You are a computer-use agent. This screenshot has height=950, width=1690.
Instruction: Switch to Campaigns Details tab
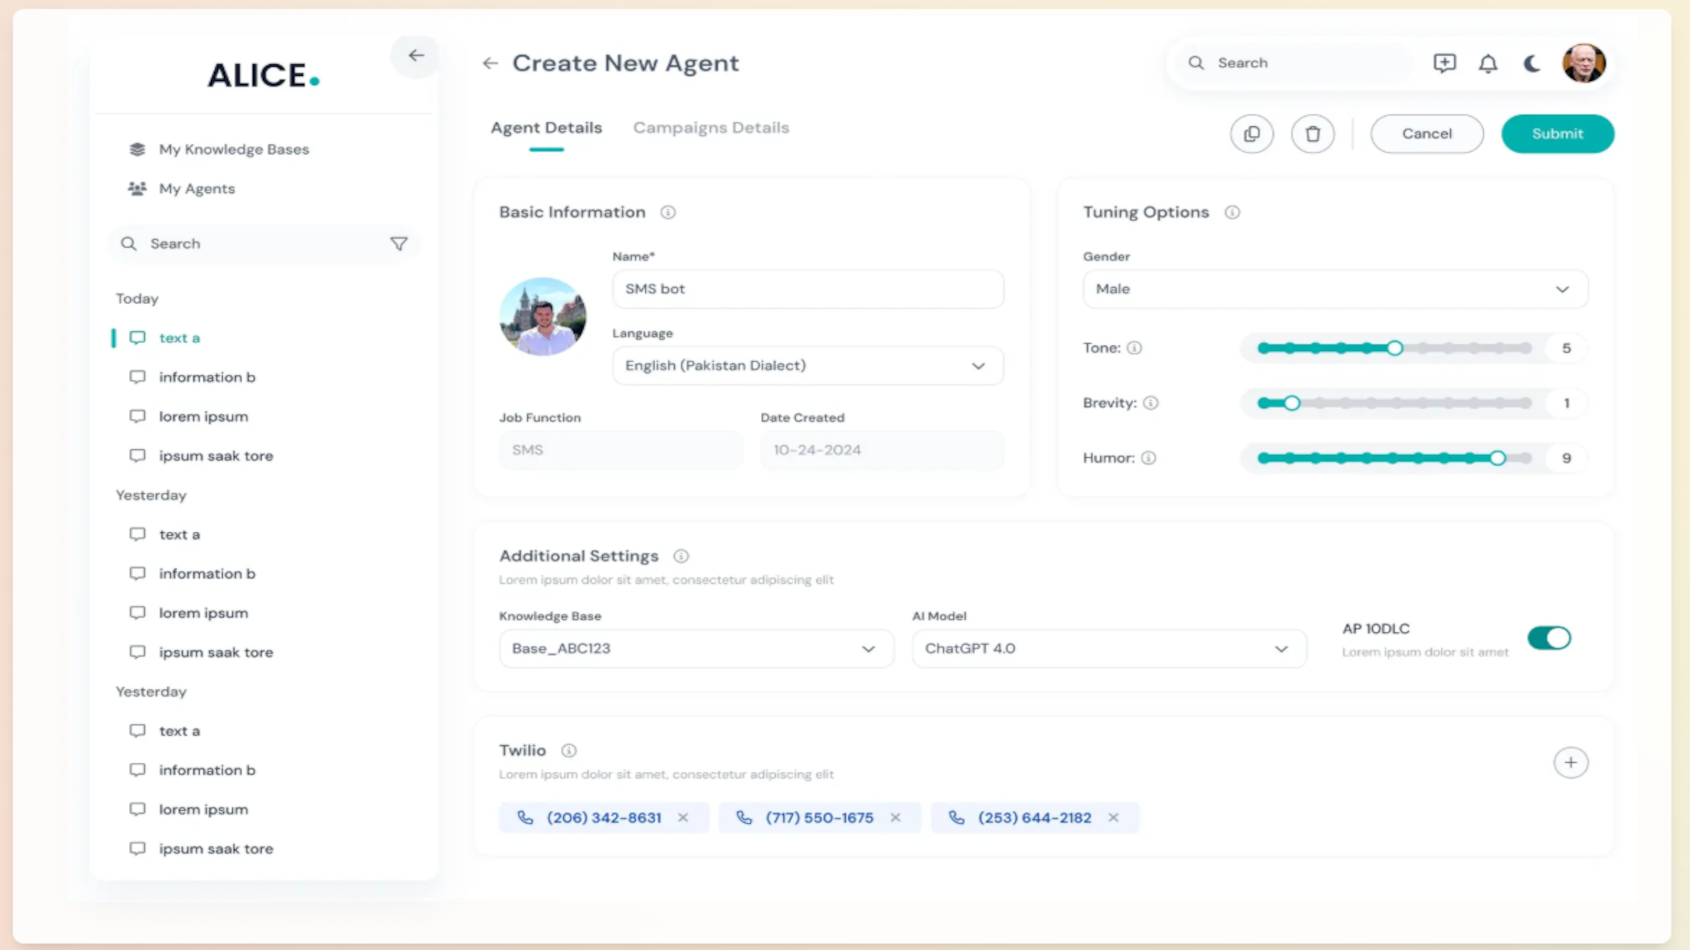coord(711,128)
